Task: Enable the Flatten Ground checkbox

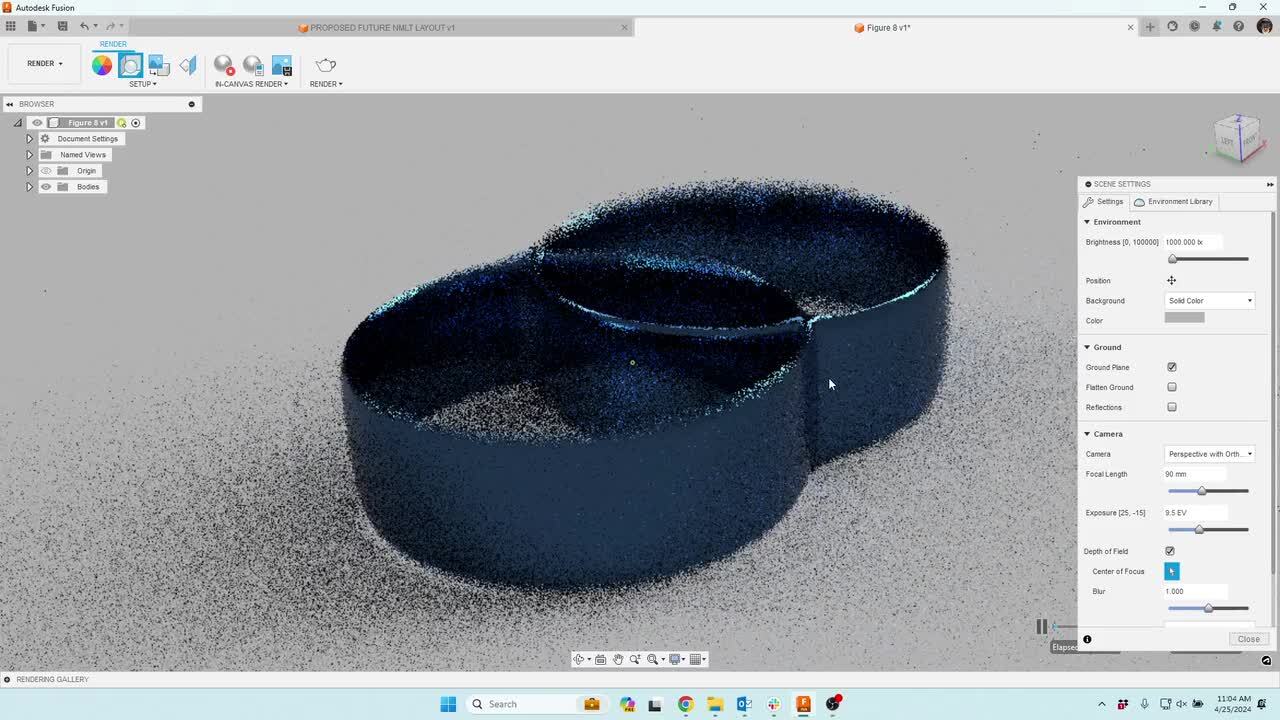Action: (1172, 387)
